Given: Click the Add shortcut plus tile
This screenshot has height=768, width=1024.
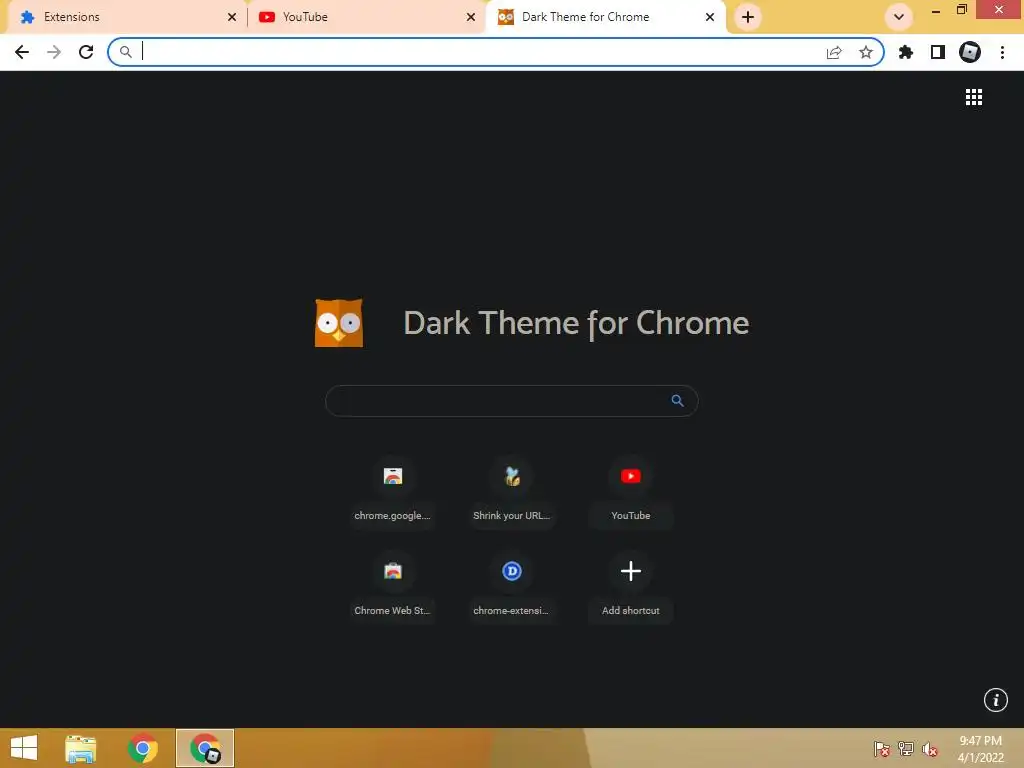Looking at the screenshot, I should [x=630, y=586].
